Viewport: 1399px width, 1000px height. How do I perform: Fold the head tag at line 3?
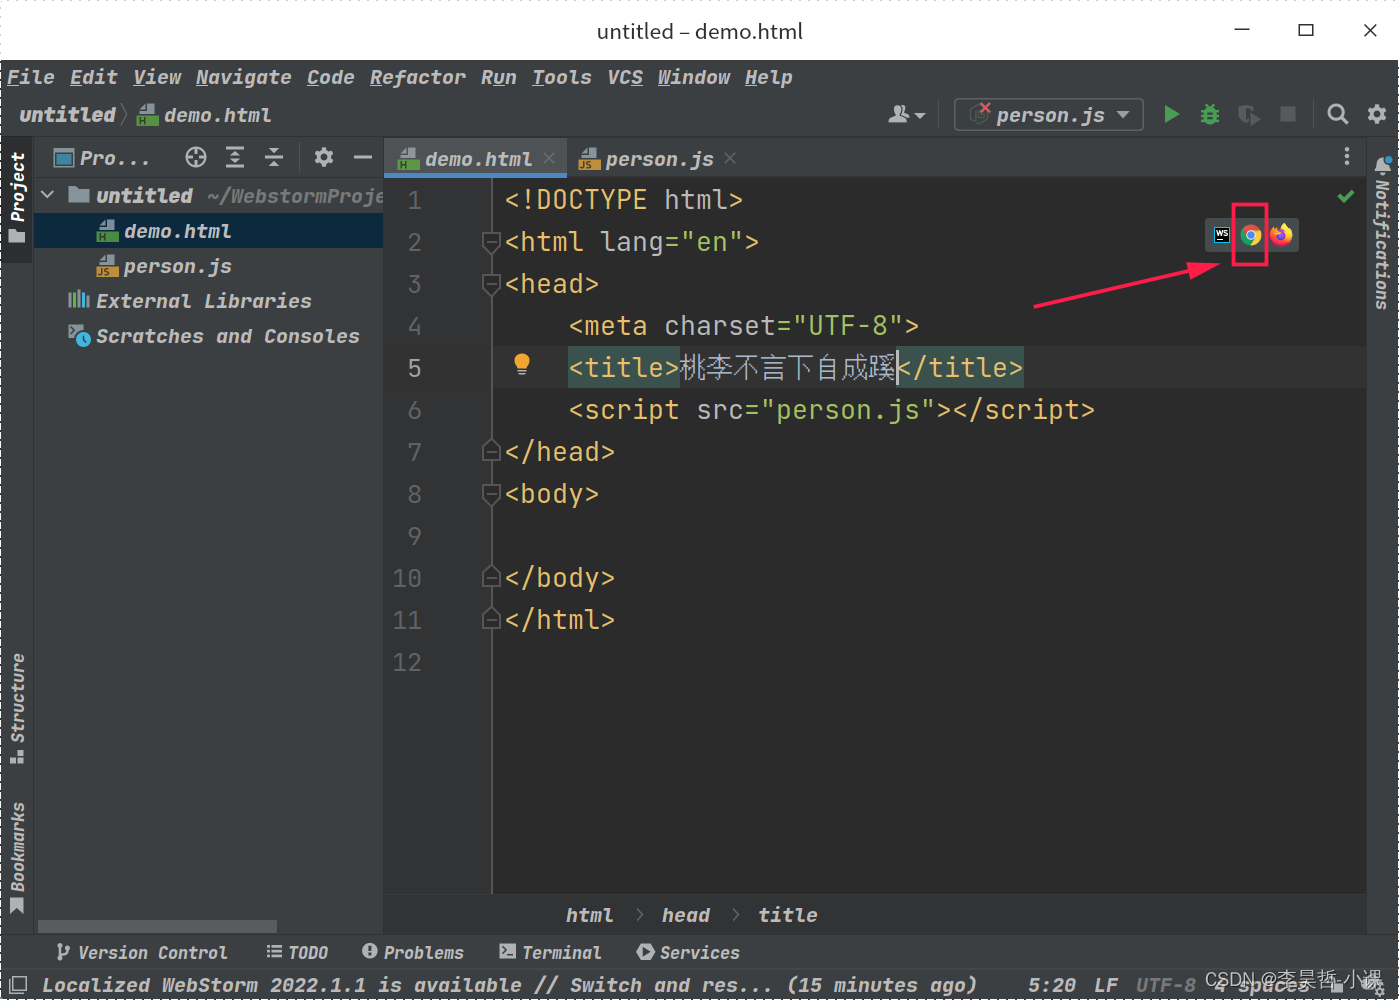coord(491,284)
